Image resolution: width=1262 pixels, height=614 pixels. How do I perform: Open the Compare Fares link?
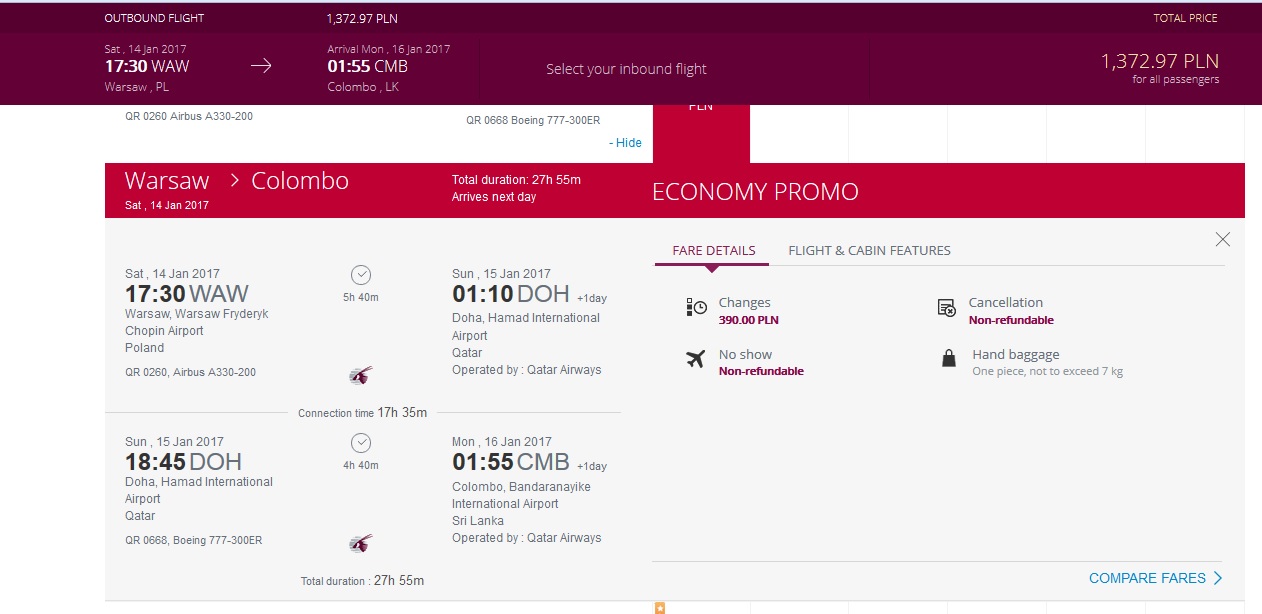point(1147,578)
